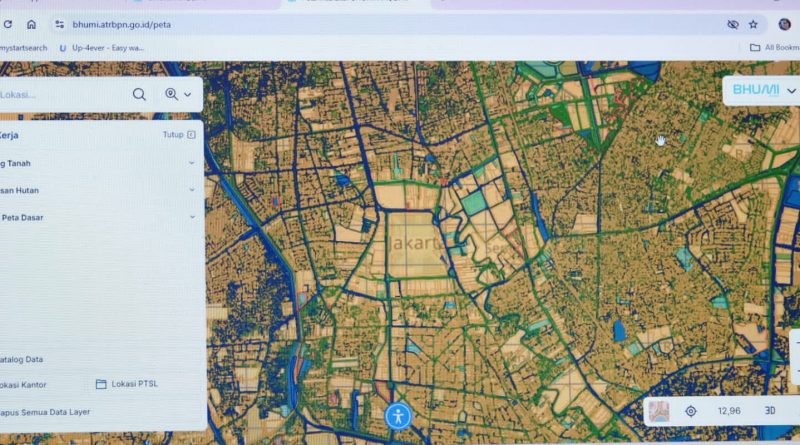Bookmark this page with star icon
The height and width of the screenshot is (445, 800).
pos(753,24)
